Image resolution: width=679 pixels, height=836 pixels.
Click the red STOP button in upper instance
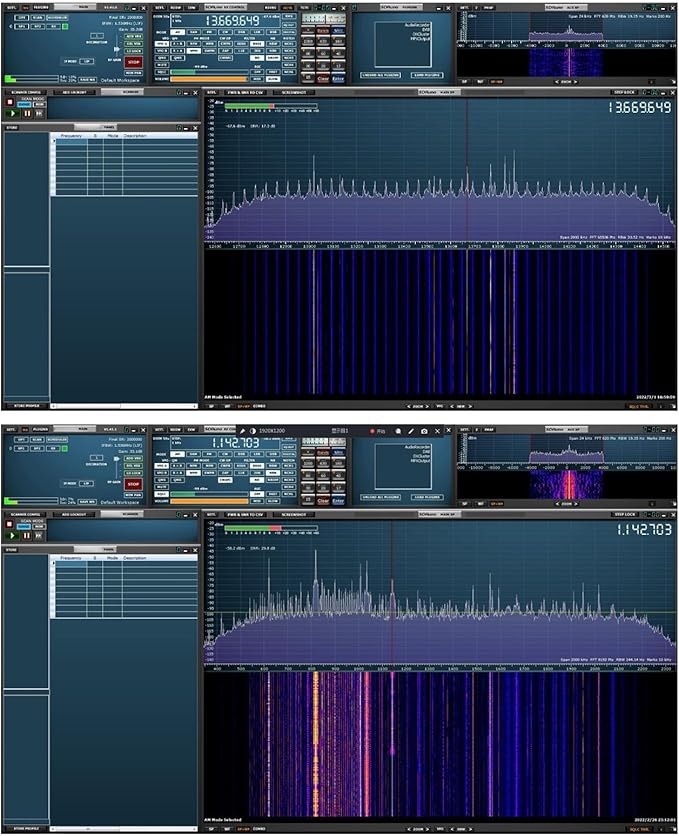pos(134,62)
